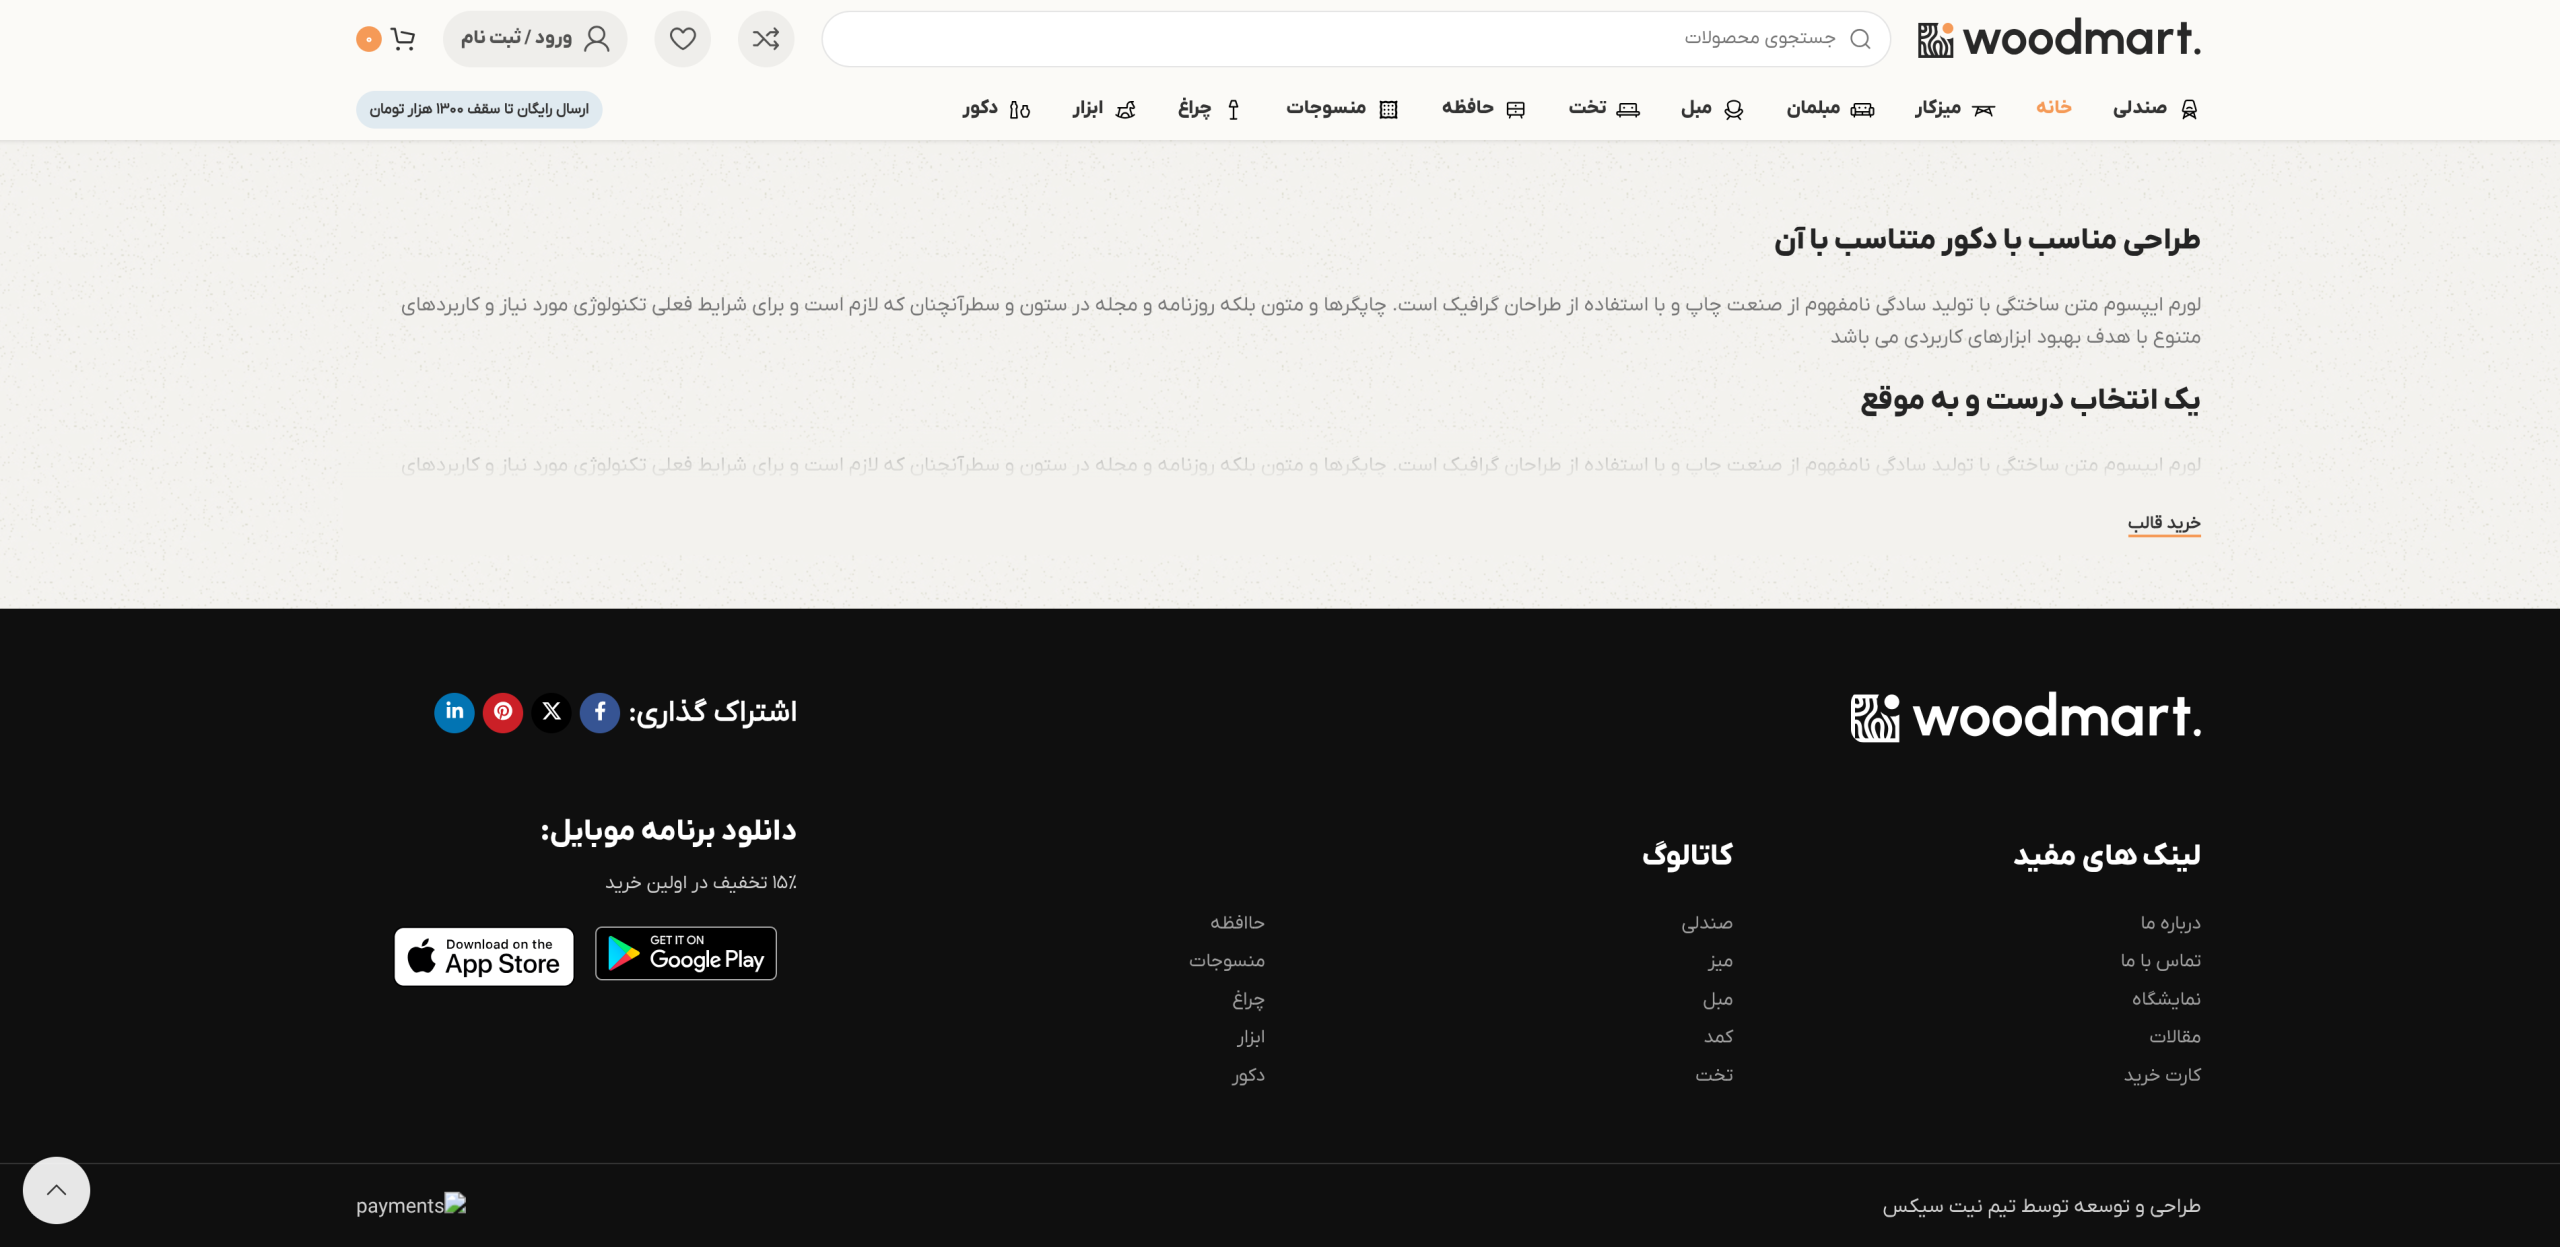Screen dimensions: 2560x1247
Task: Click the product search input field
Action: click(x=1300, y=39)
